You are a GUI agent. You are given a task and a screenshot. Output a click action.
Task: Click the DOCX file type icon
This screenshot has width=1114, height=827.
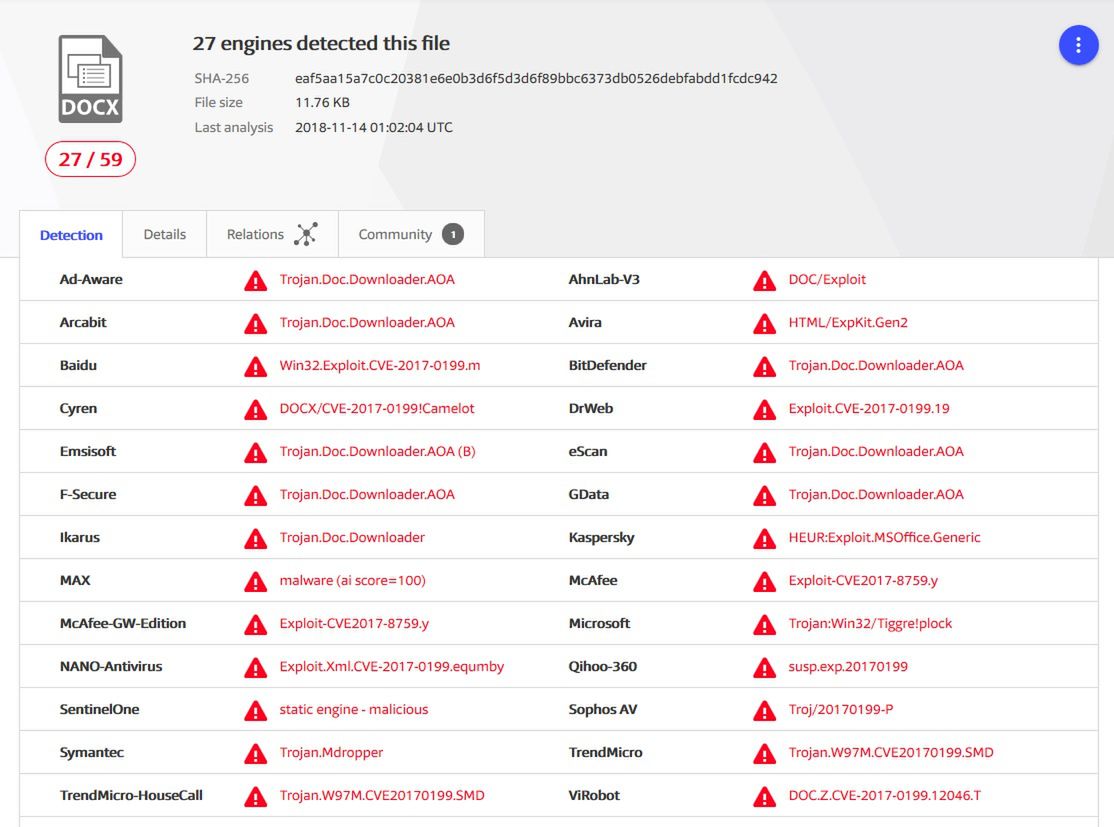click(x=90, y=79)
